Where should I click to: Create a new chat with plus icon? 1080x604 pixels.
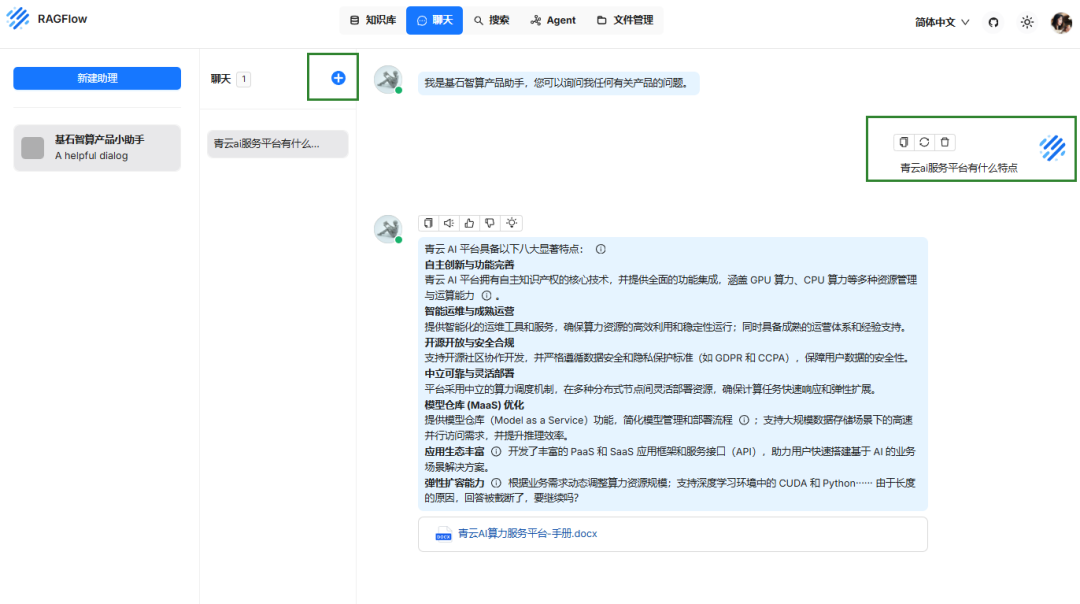coord(338,78)
